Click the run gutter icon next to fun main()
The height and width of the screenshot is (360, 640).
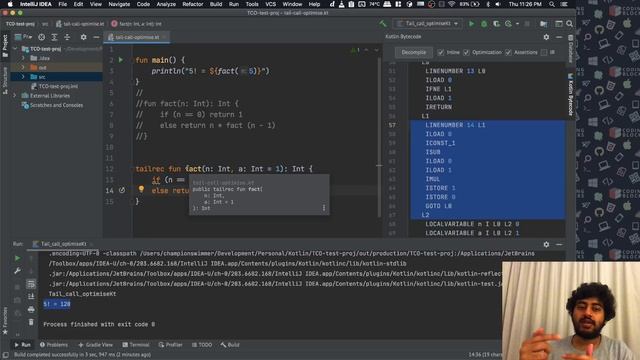120,60
